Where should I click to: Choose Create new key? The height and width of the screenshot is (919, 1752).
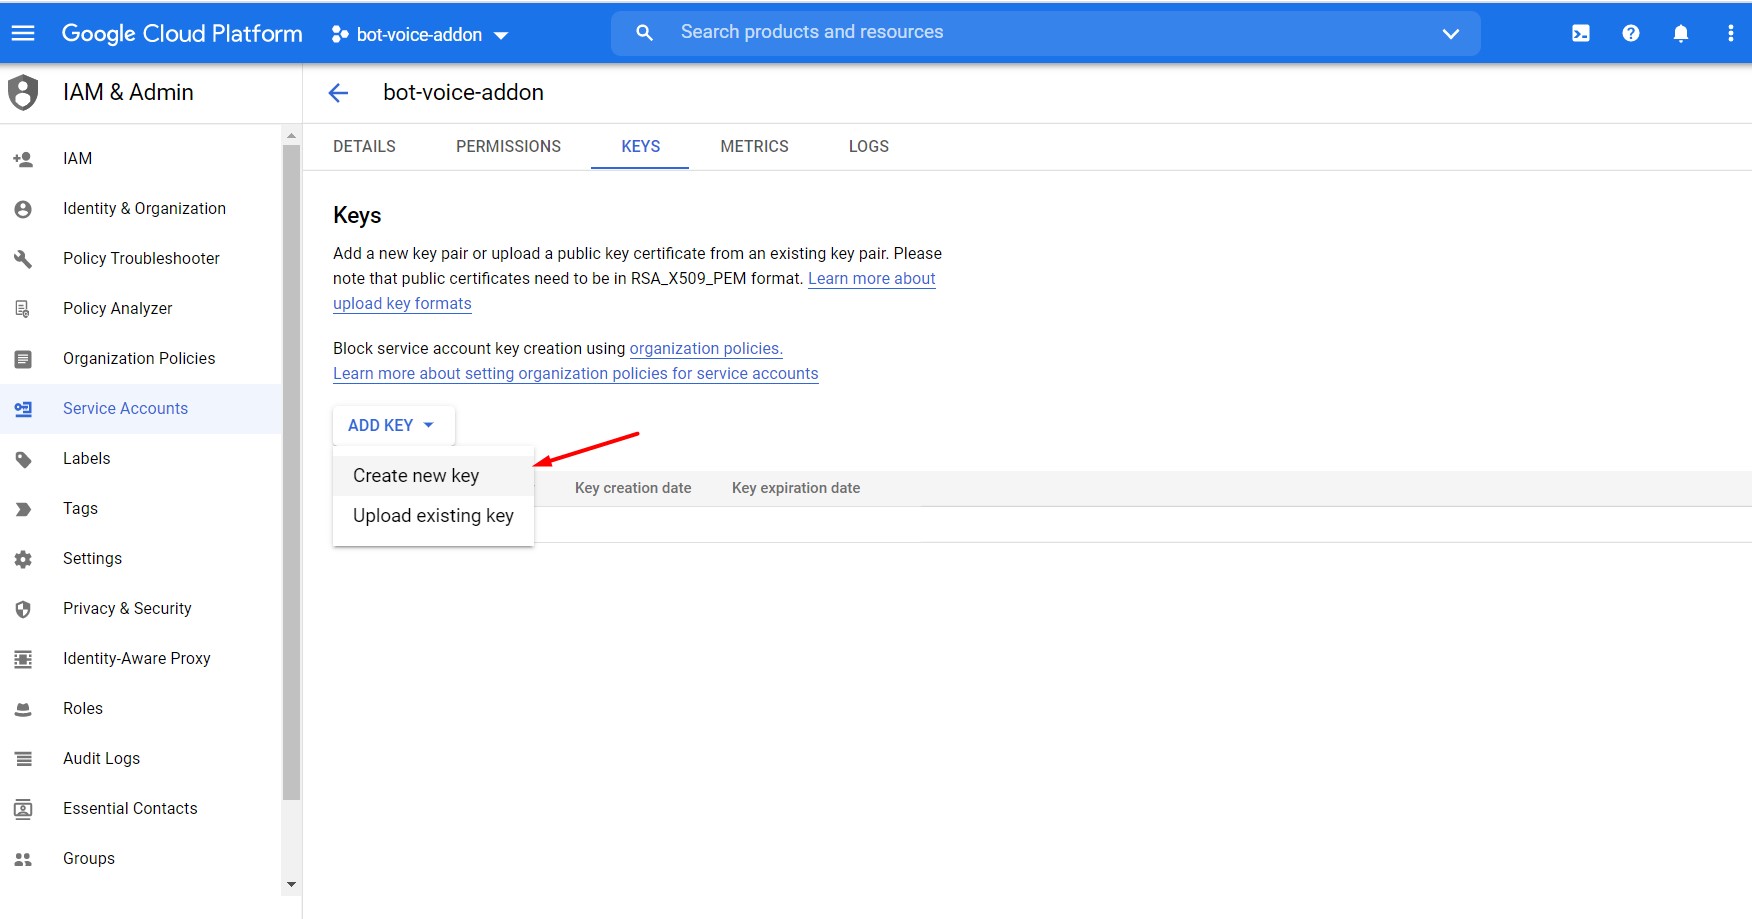coord(433,476)
